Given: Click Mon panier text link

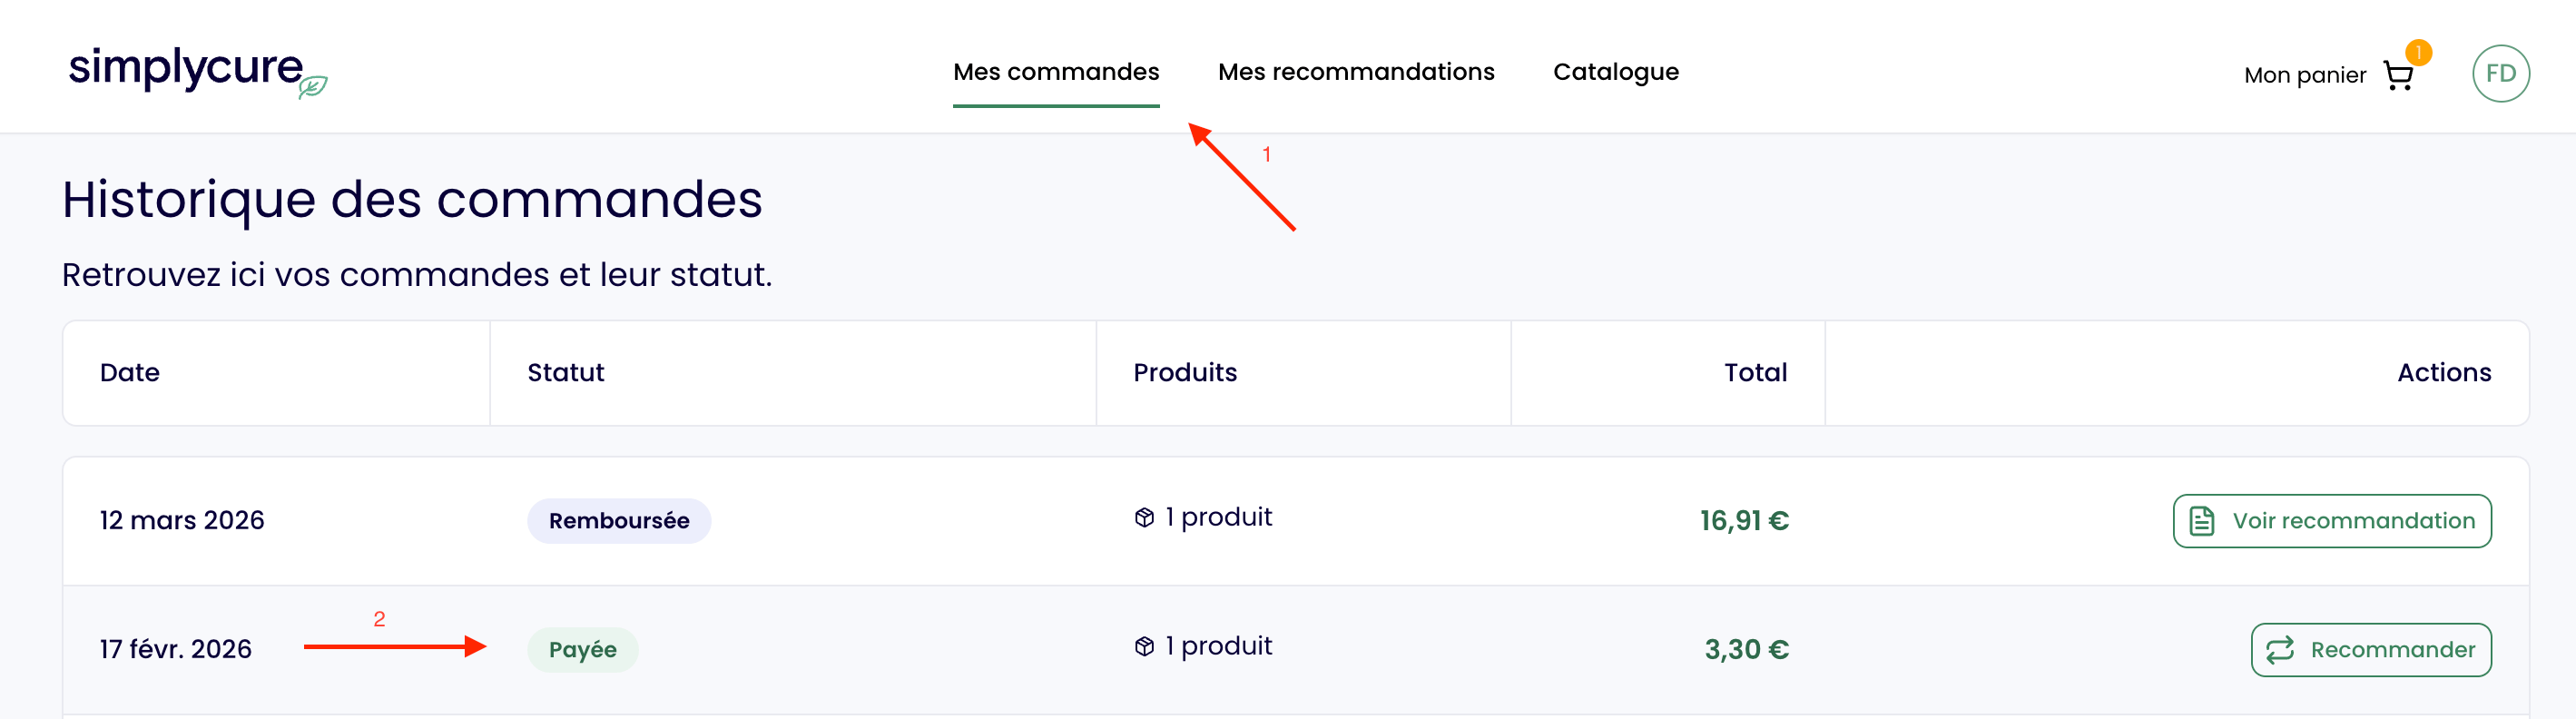Looking at the screenshot, I should click(x=2304, y=74).
